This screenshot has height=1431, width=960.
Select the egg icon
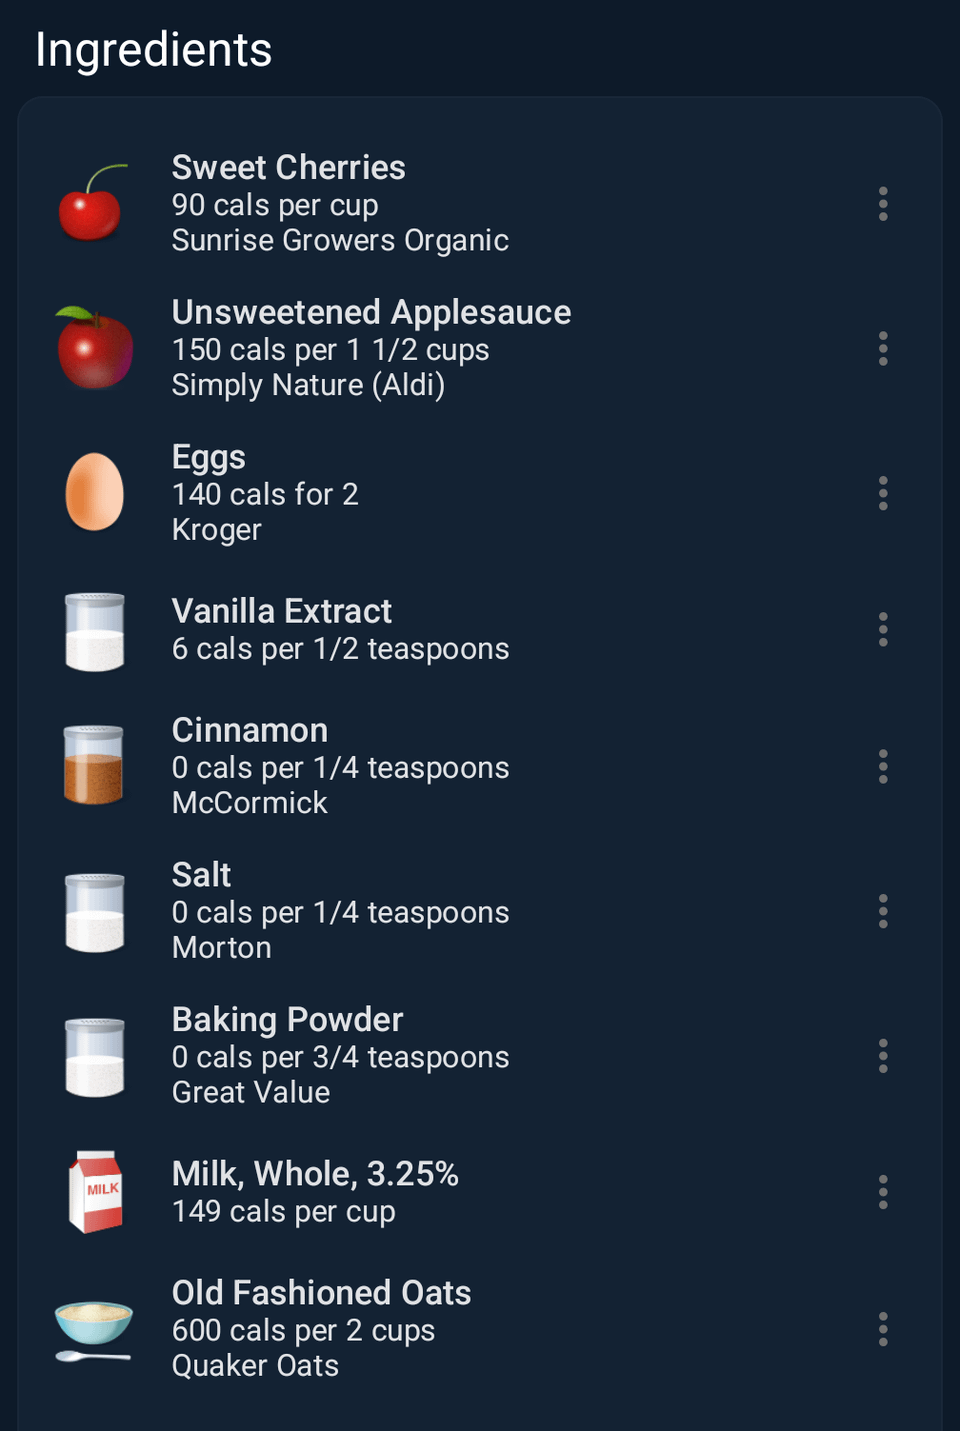pyautogui.click(x=94, y=492)
